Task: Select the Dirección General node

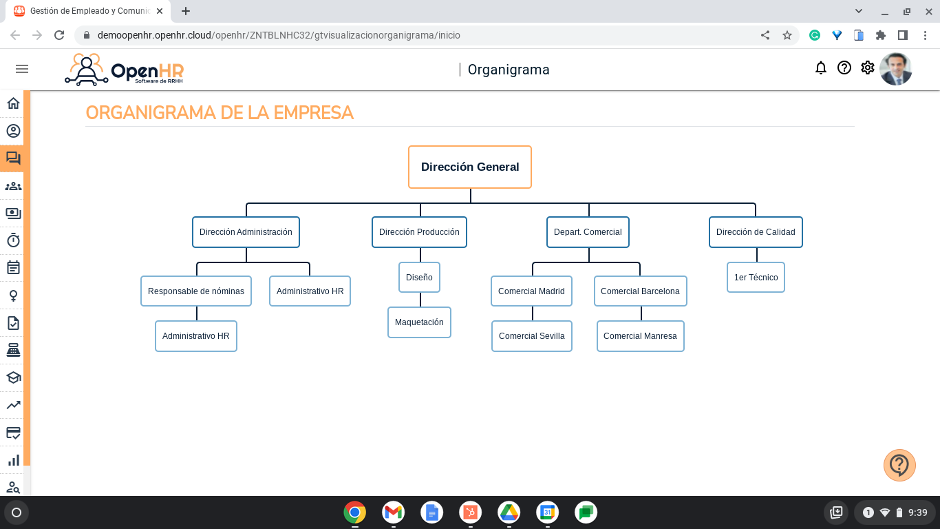Action: [x=469, y=167]
